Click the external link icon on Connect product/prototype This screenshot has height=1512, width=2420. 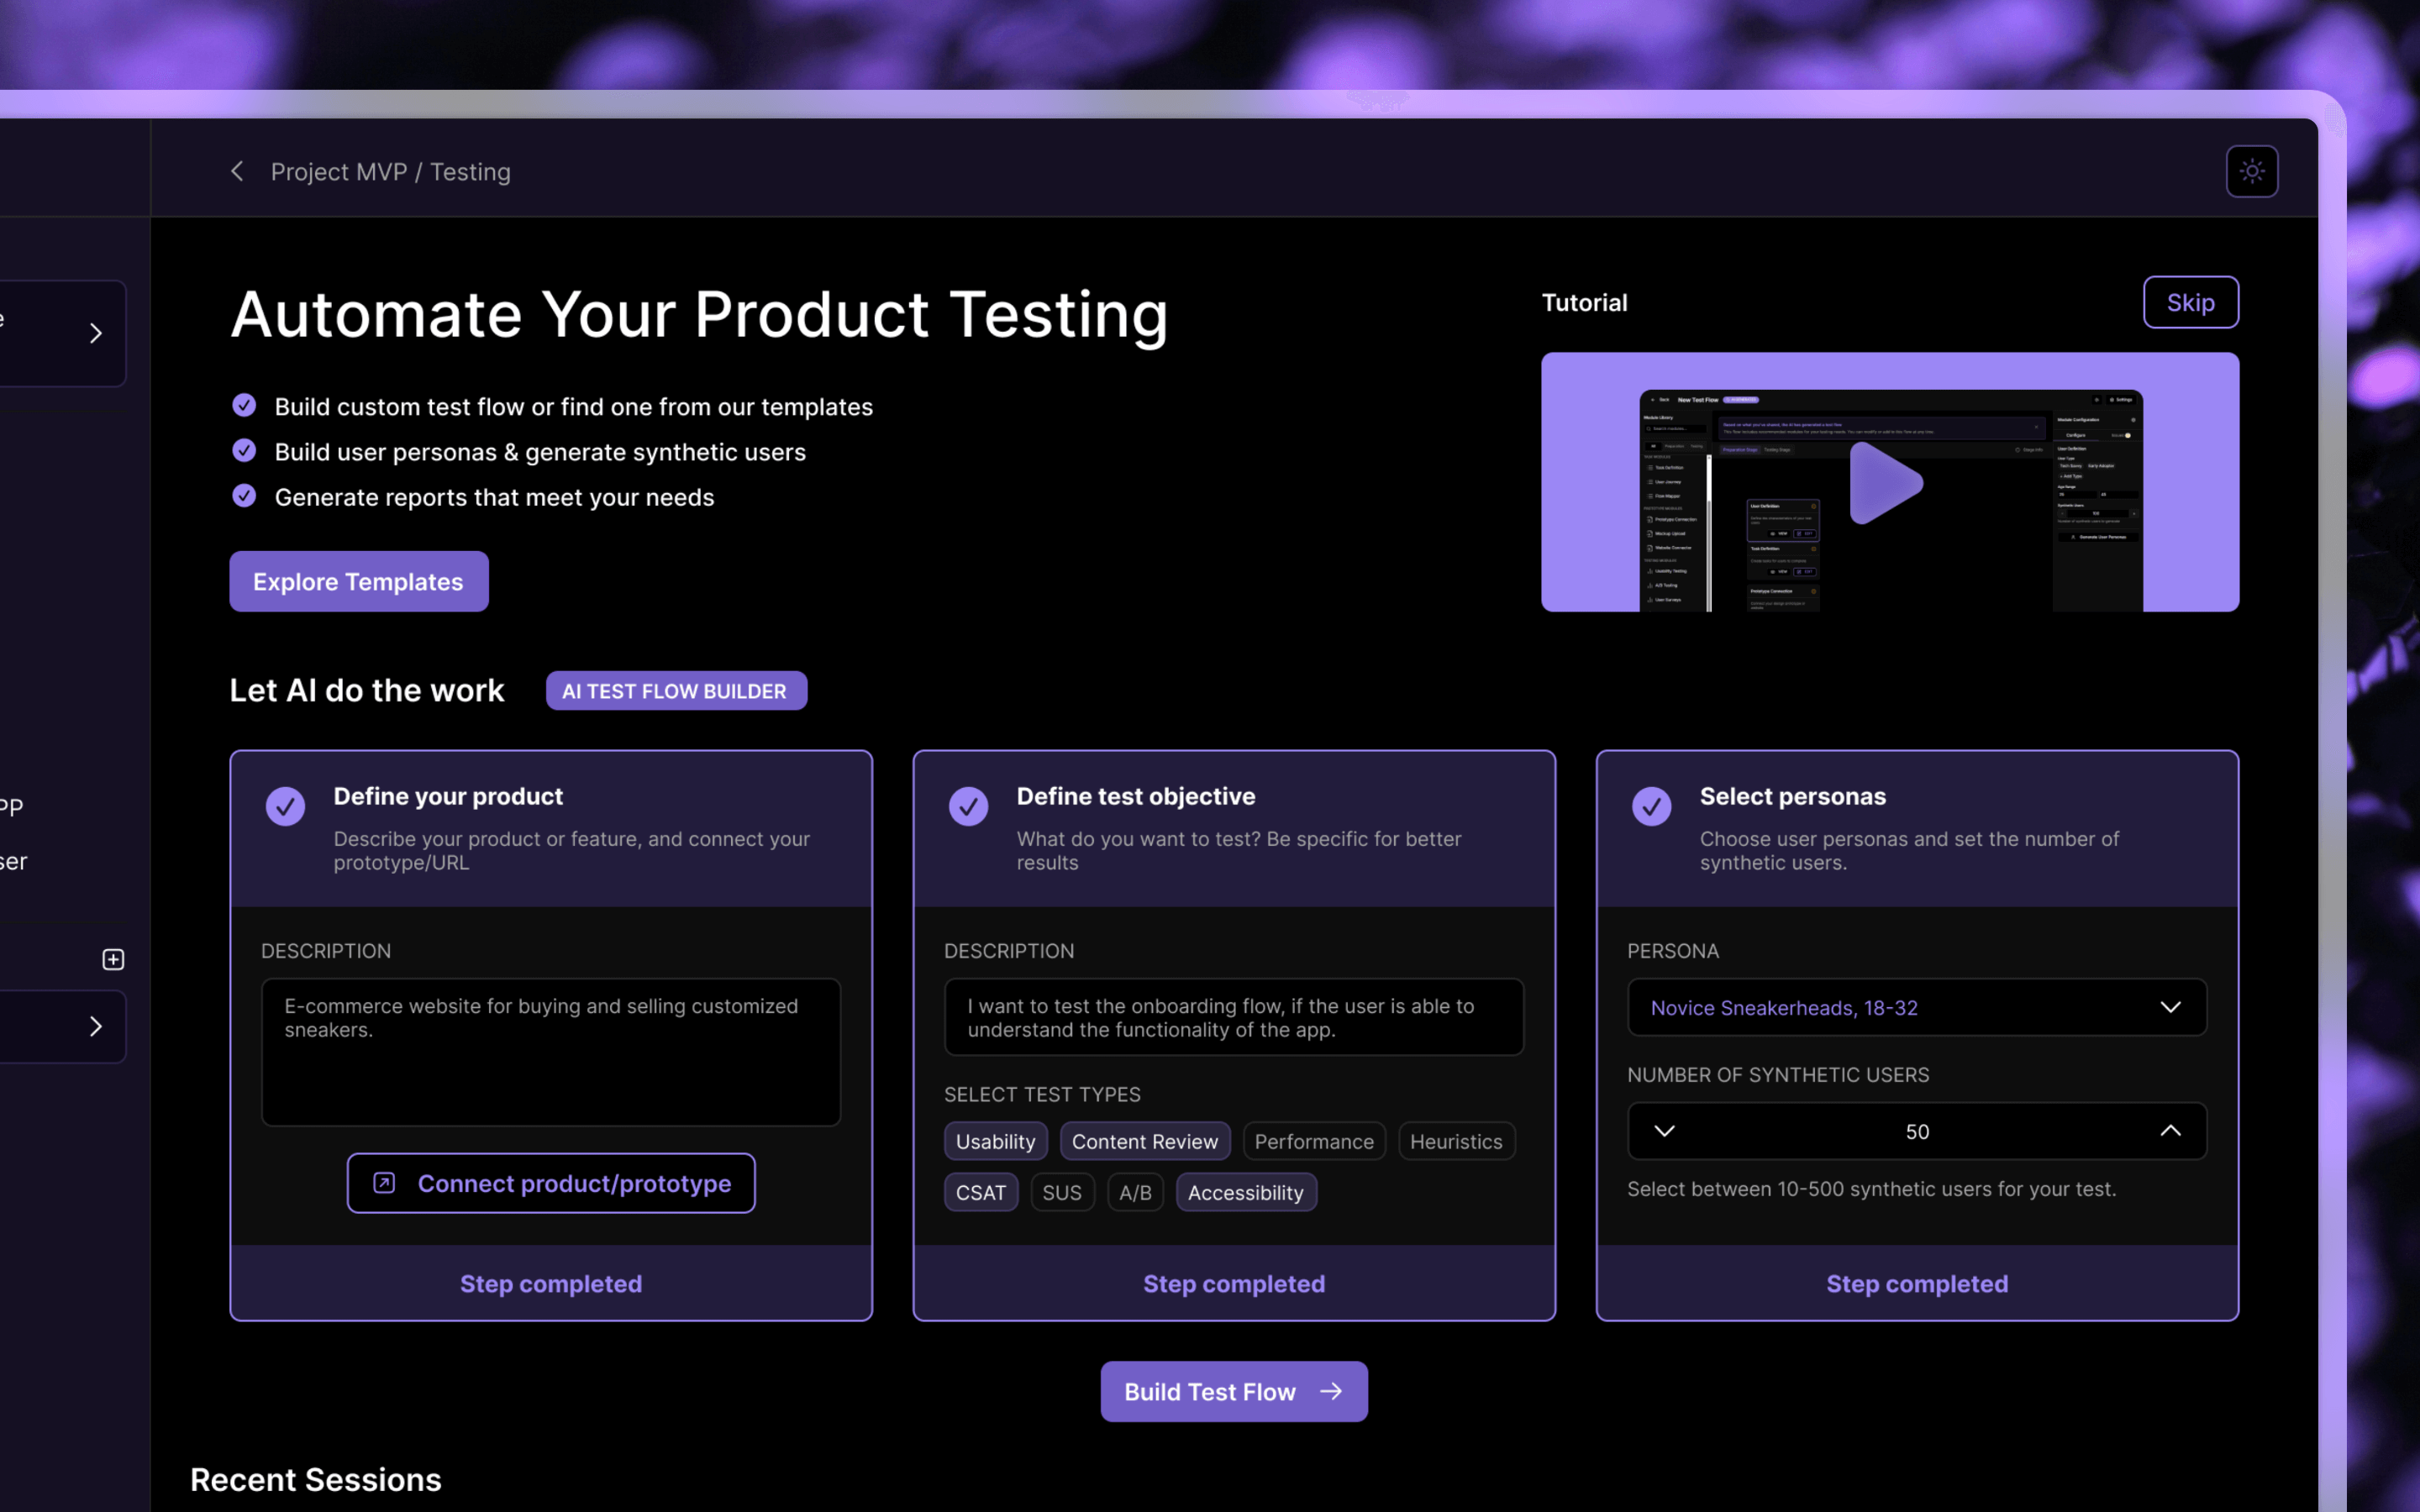tap(384, 1183)
